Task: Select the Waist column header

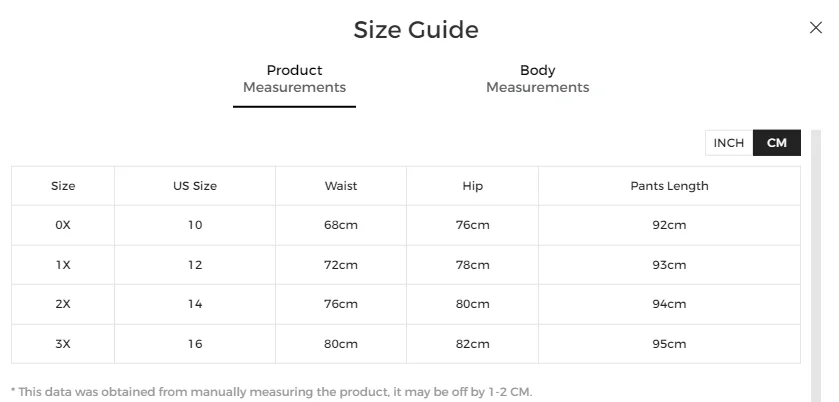Action: point(341,186)
